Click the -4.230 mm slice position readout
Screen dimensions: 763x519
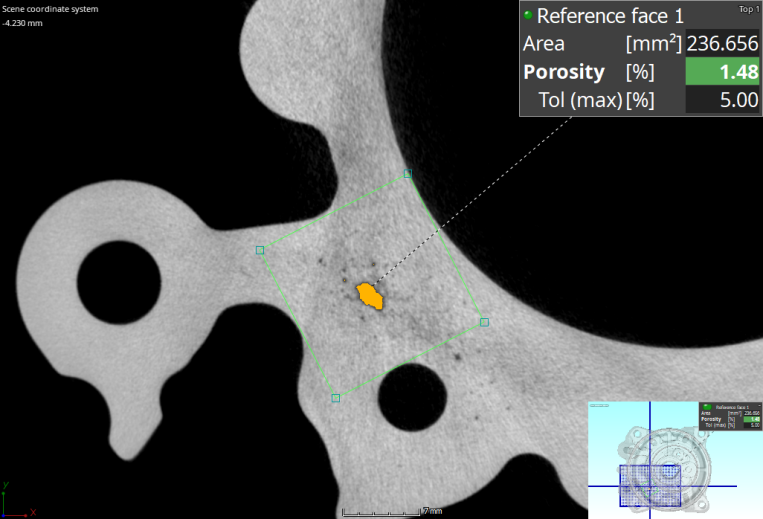pos(24,23)
